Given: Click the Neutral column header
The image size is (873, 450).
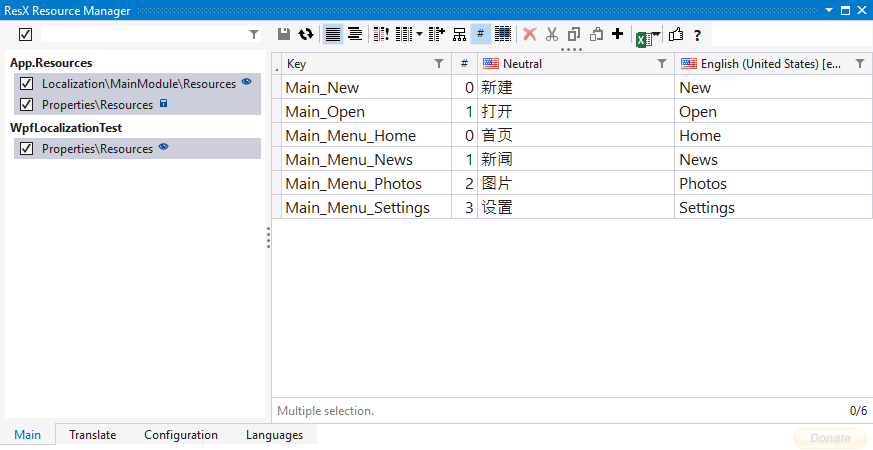Looking at the screenshot, I should tap(576, 63).
